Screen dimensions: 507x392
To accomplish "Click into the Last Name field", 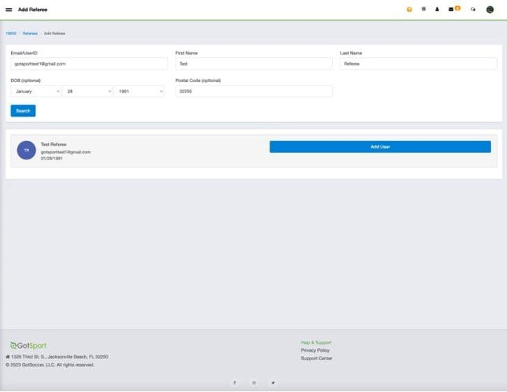I will [x=419, y=64].
